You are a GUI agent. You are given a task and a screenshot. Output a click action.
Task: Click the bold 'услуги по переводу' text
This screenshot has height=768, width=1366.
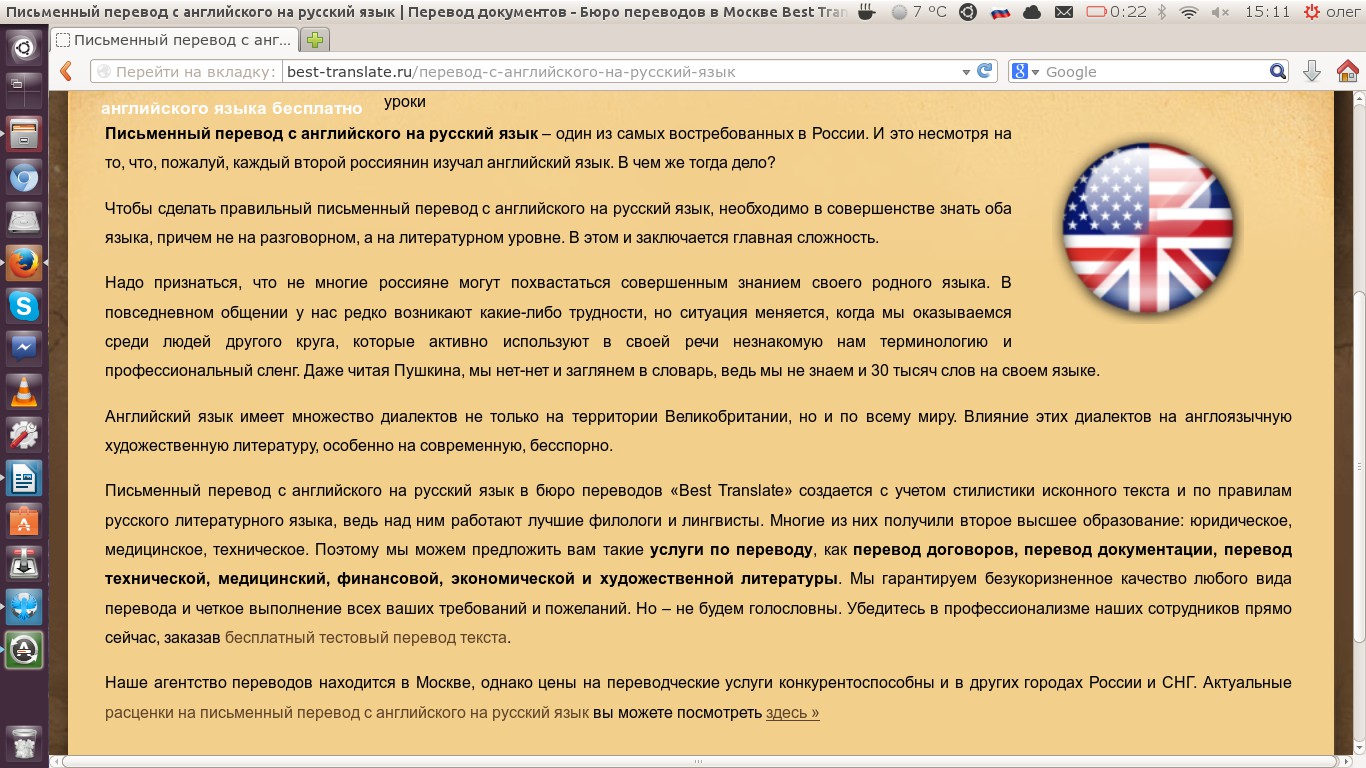pos(732,549)
